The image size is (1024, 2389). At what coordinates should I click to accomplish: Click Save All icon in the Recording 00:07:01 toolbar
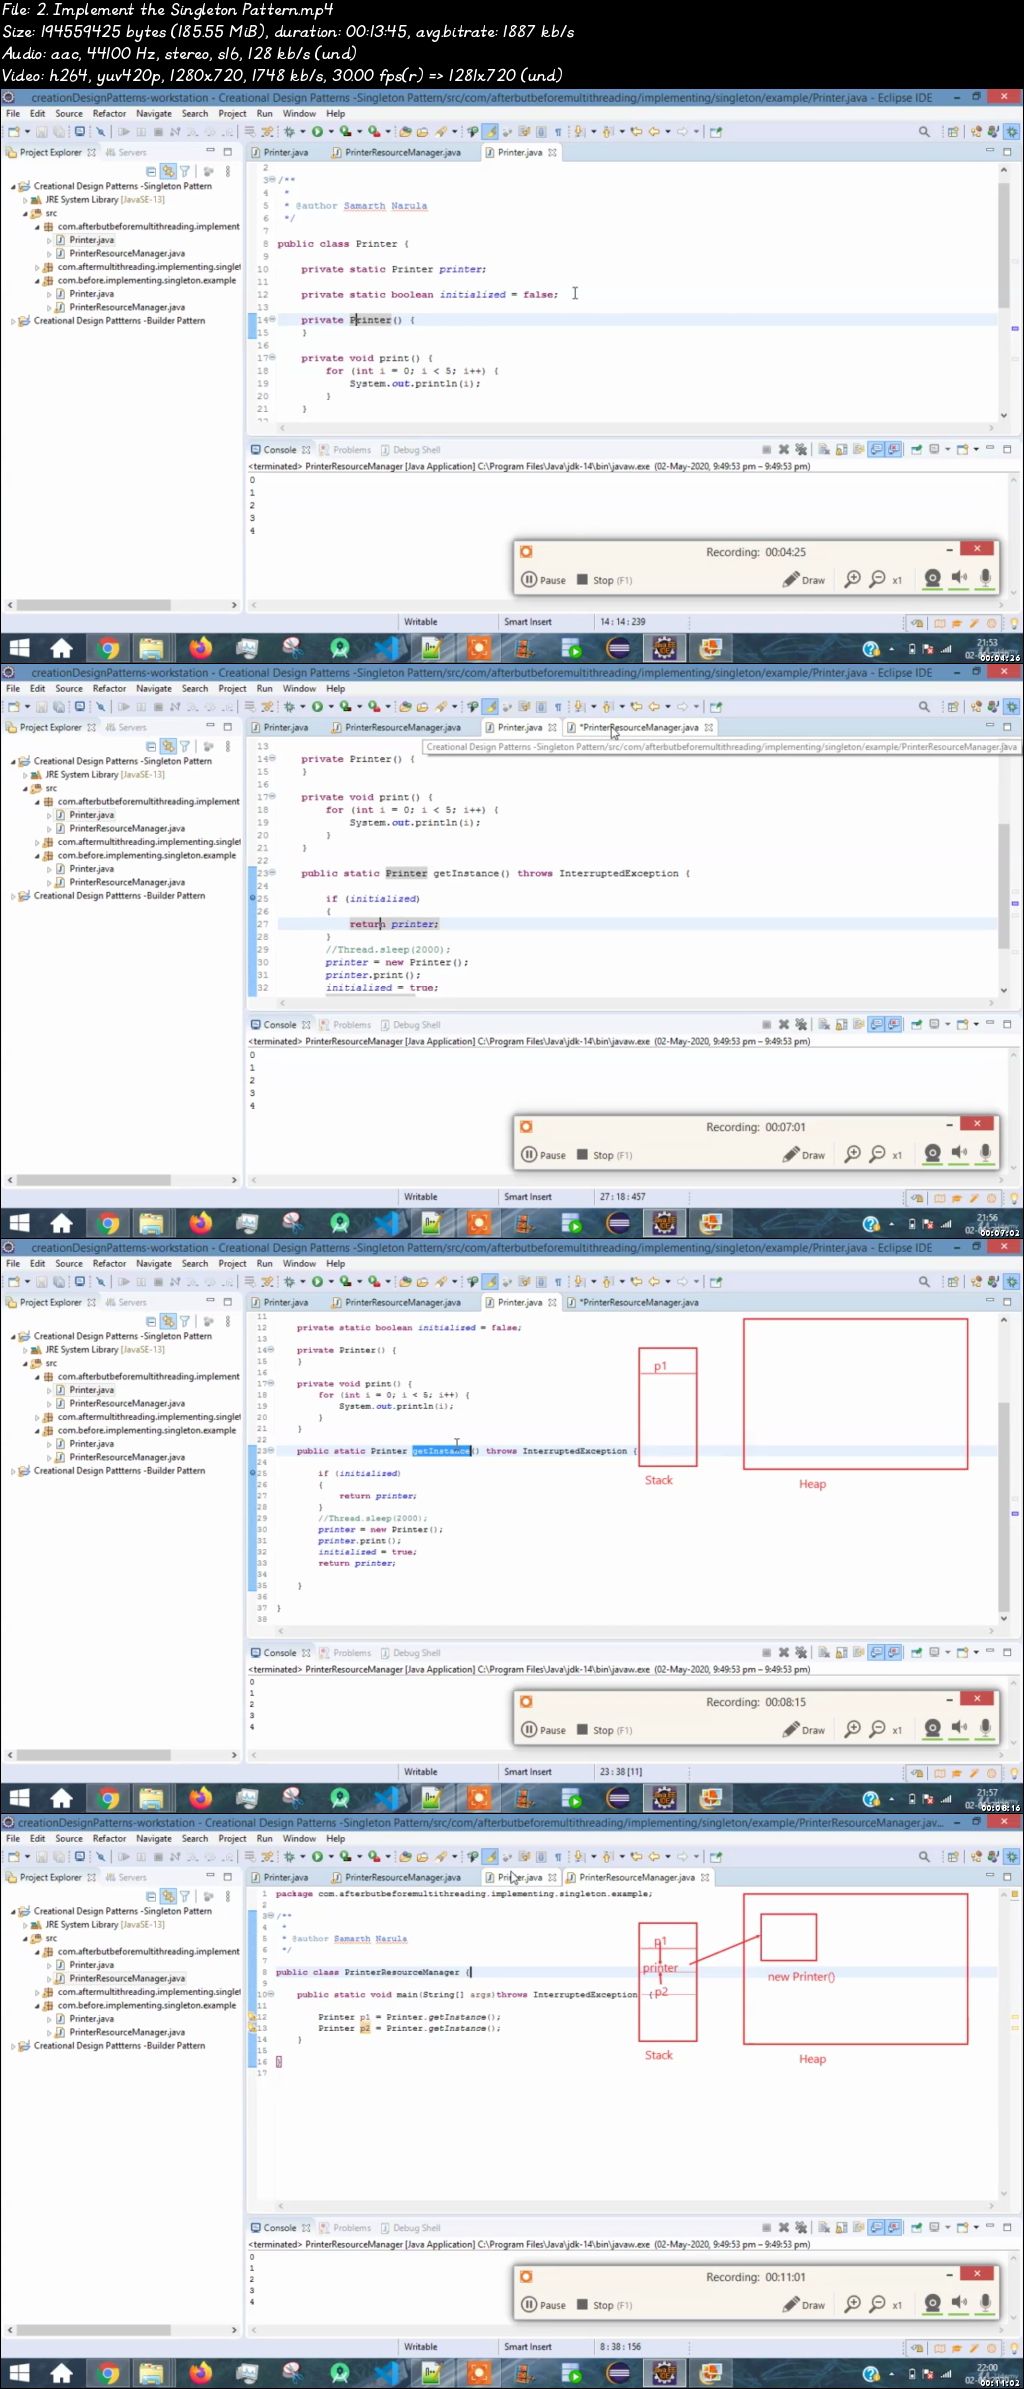click(57, 707)
